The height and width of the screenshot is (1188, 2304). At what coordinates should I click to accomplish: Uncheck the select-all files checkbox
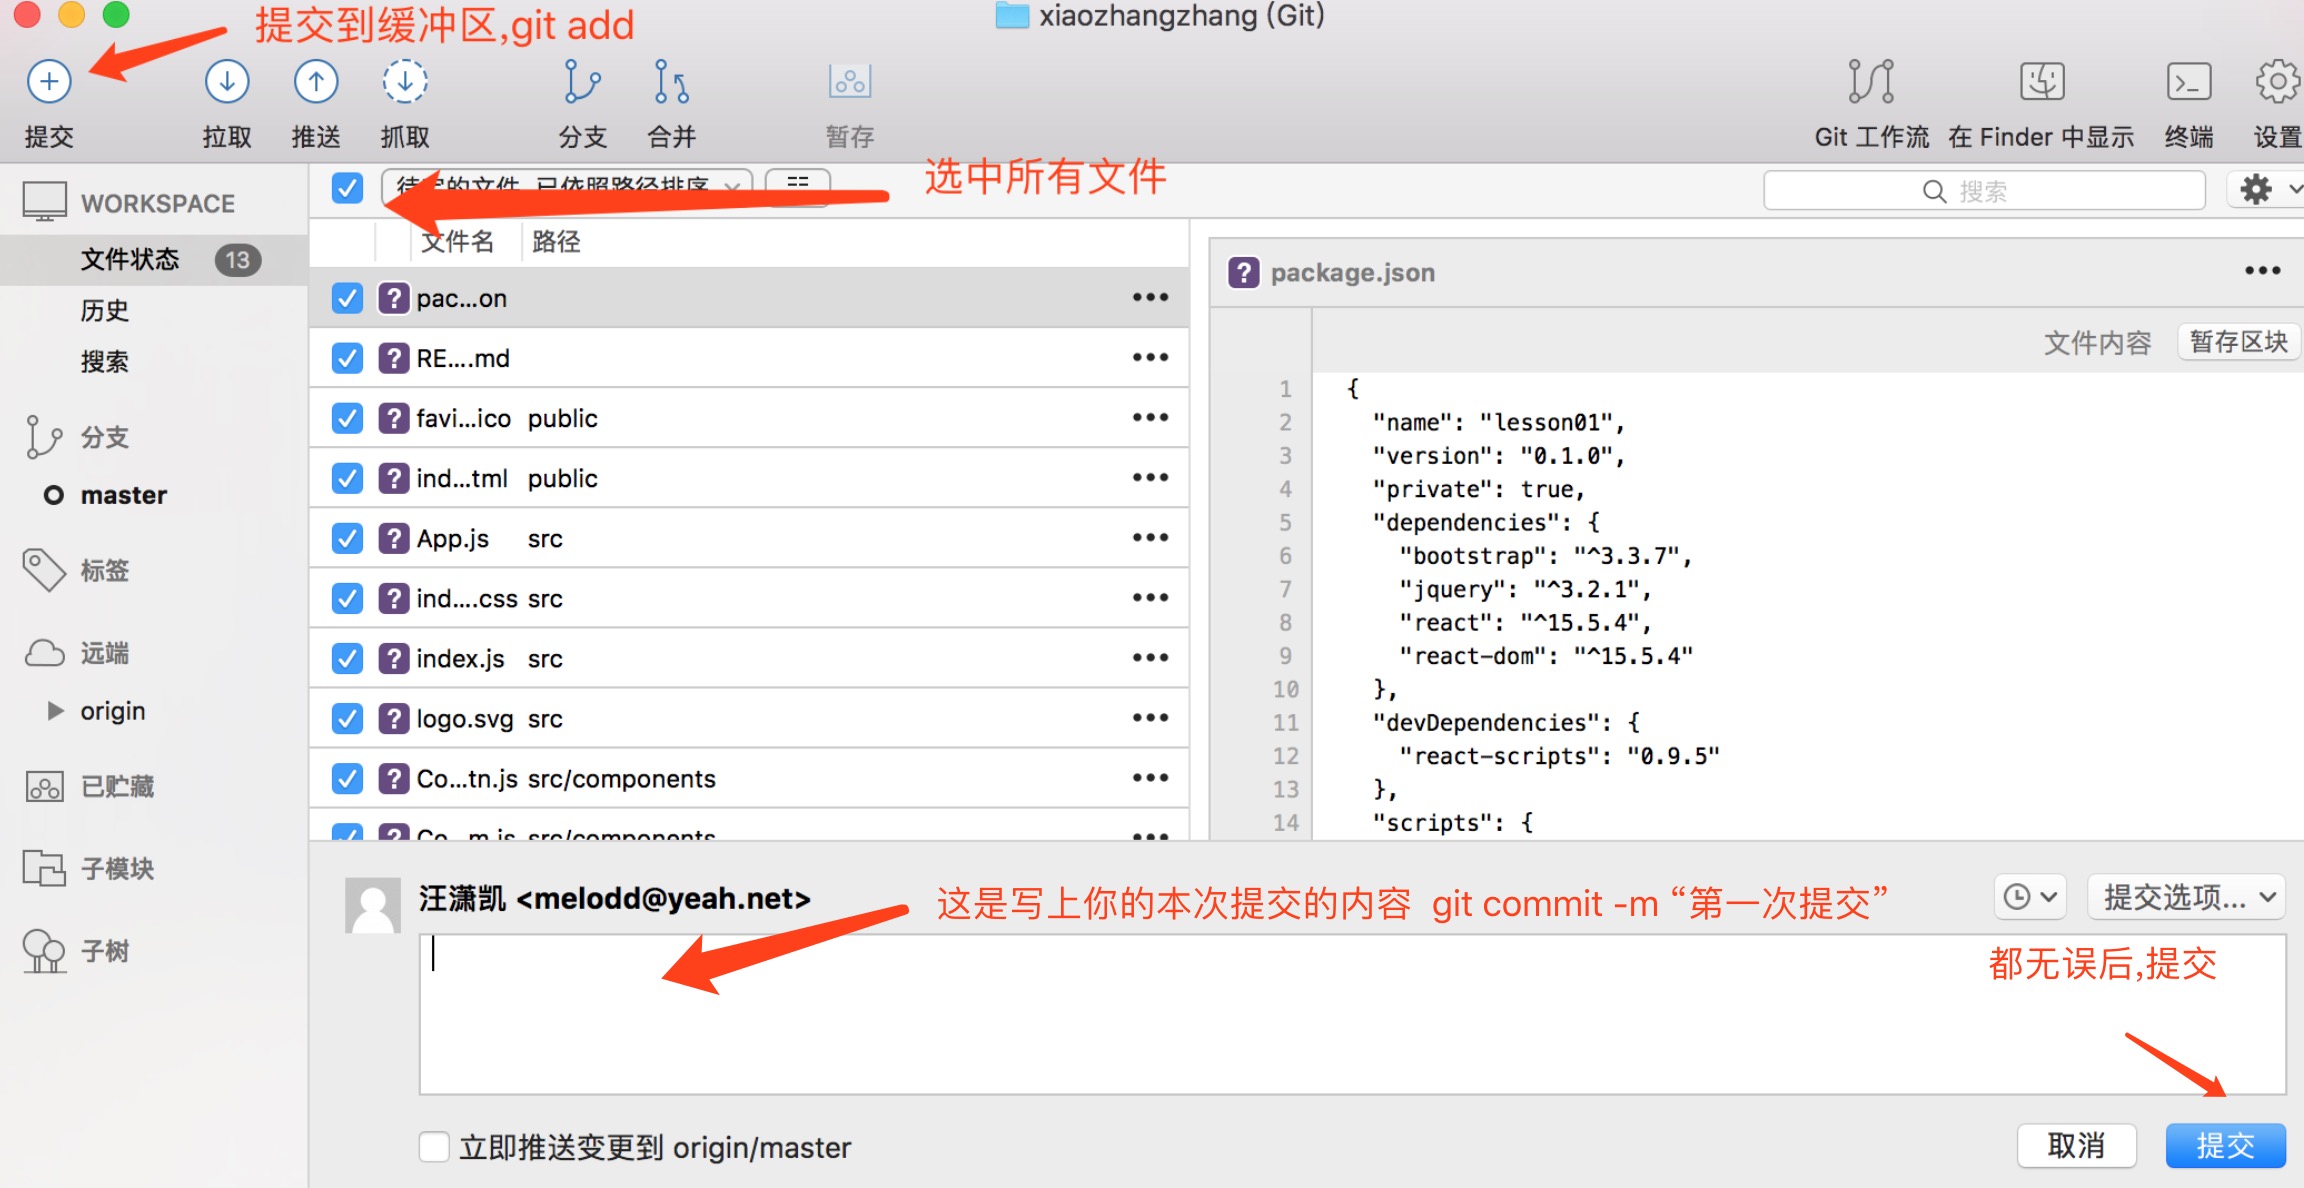click(x=347, y=188)
